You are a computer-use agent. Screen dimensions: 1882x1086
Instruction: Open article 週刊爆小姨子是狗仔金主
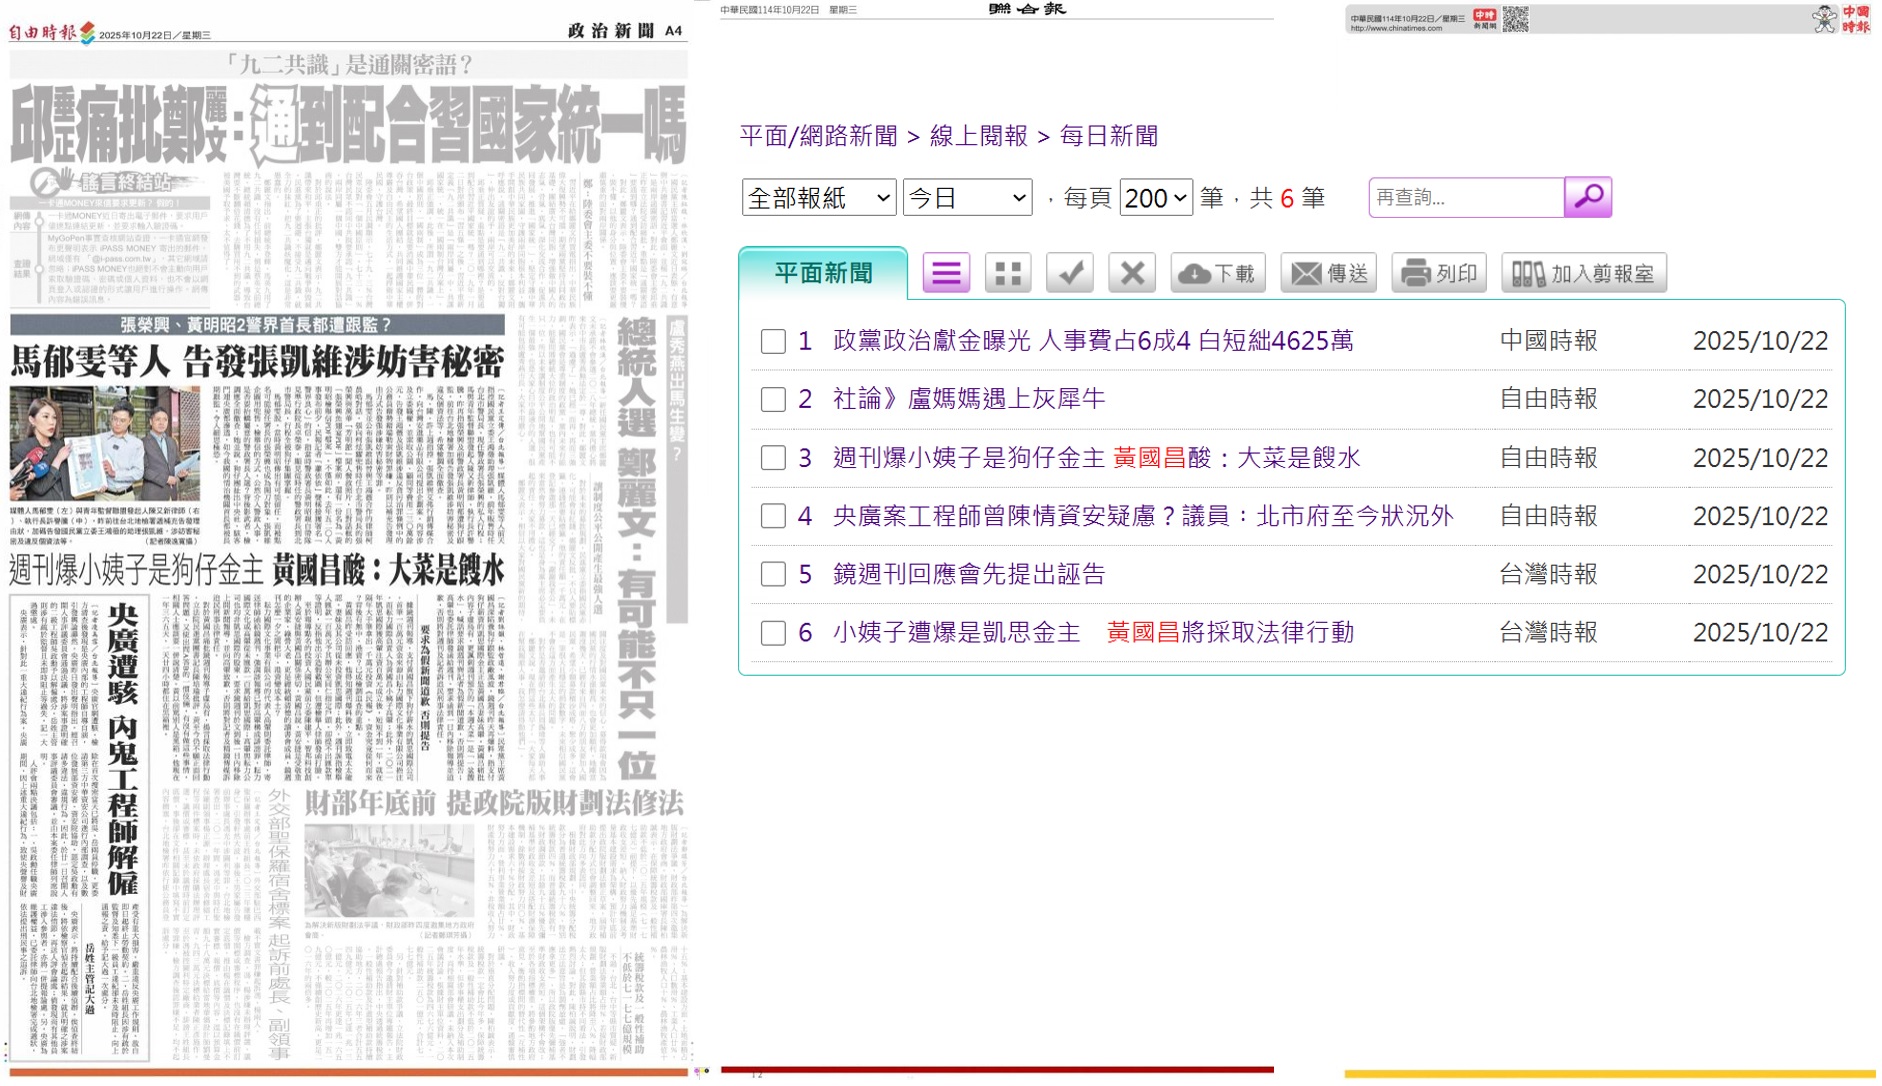coord(1097,458)
